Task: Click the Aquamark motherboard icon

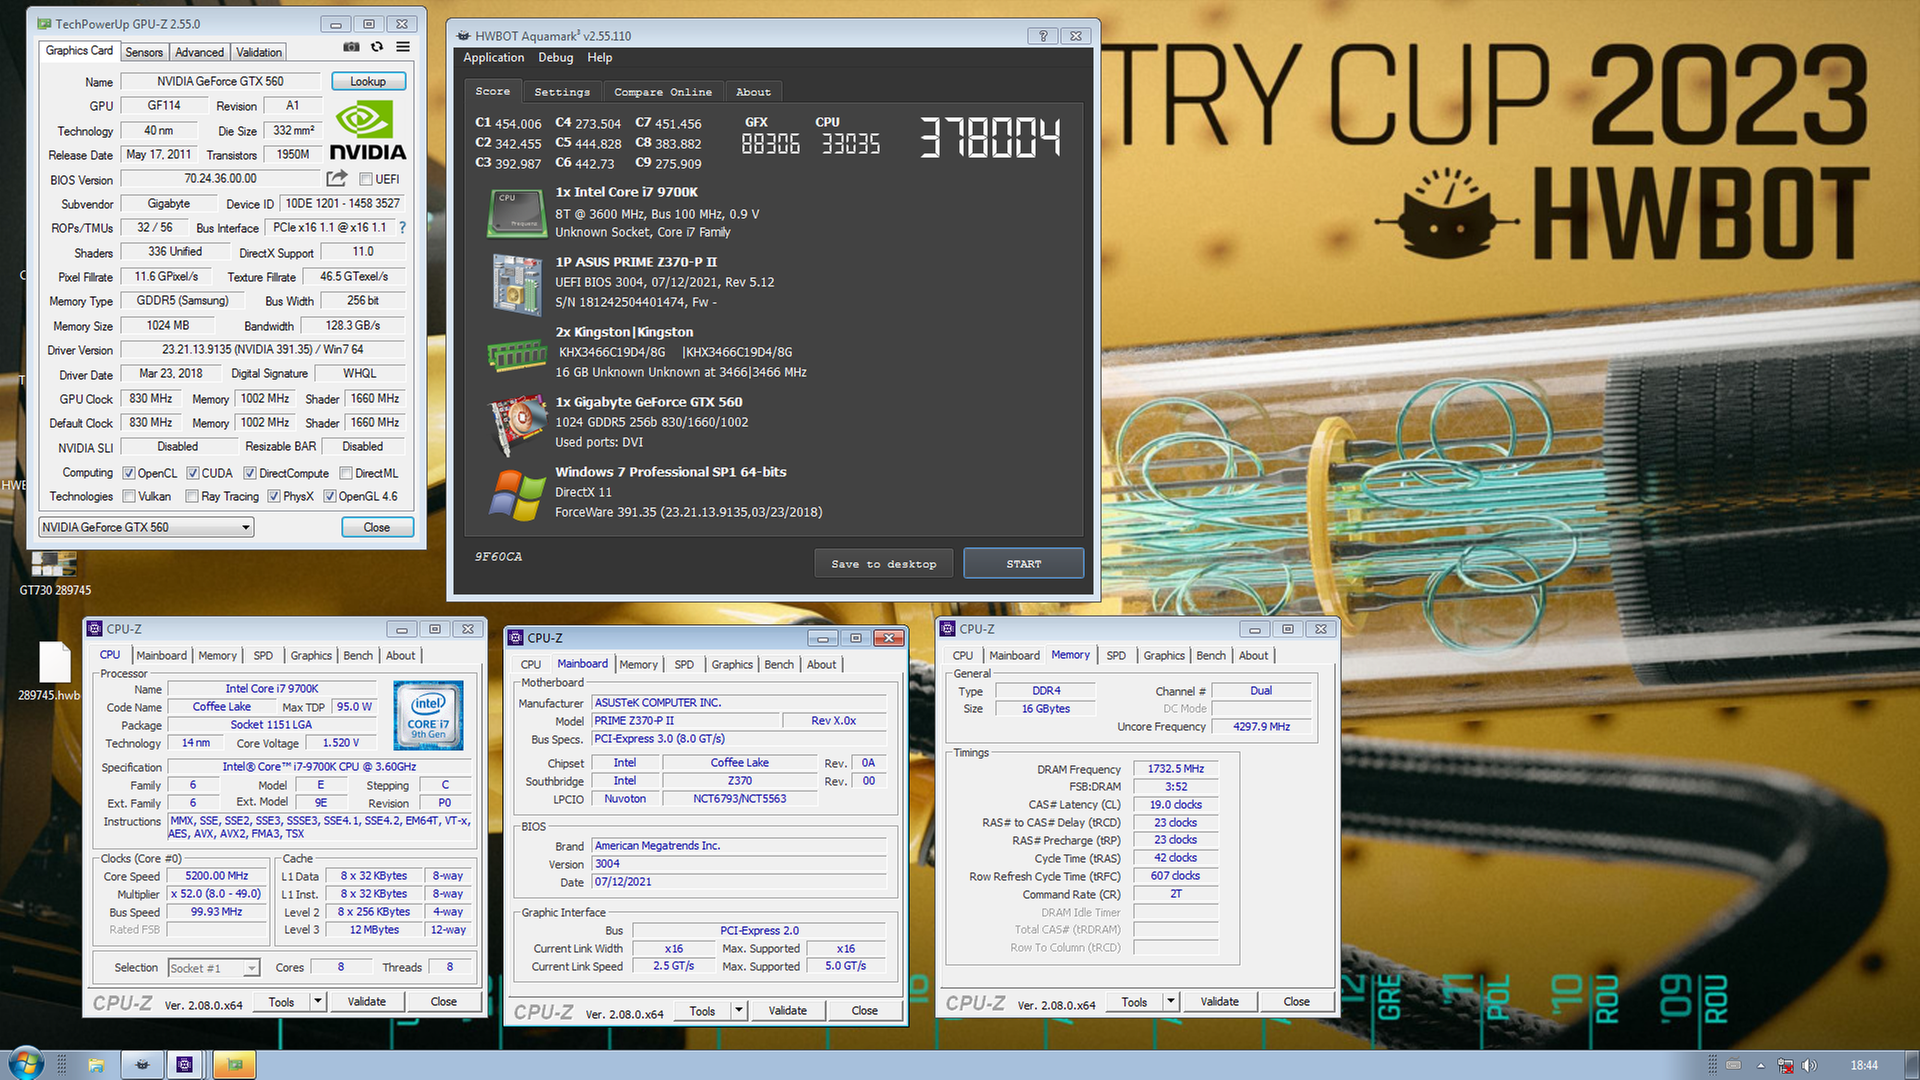Action: 517,284
